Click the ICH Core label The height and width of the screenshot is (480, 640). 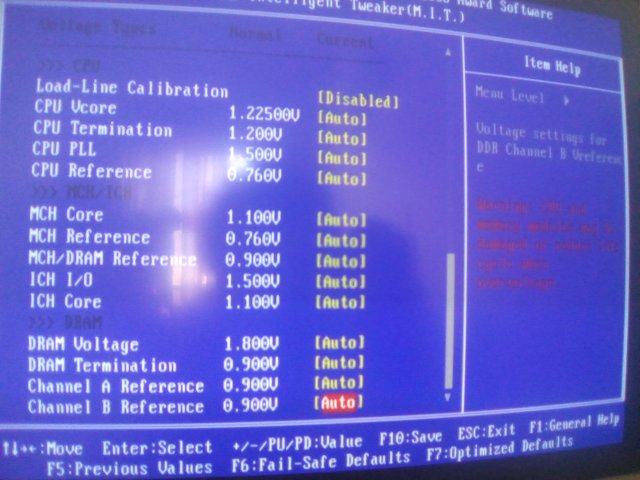point(65,301)
